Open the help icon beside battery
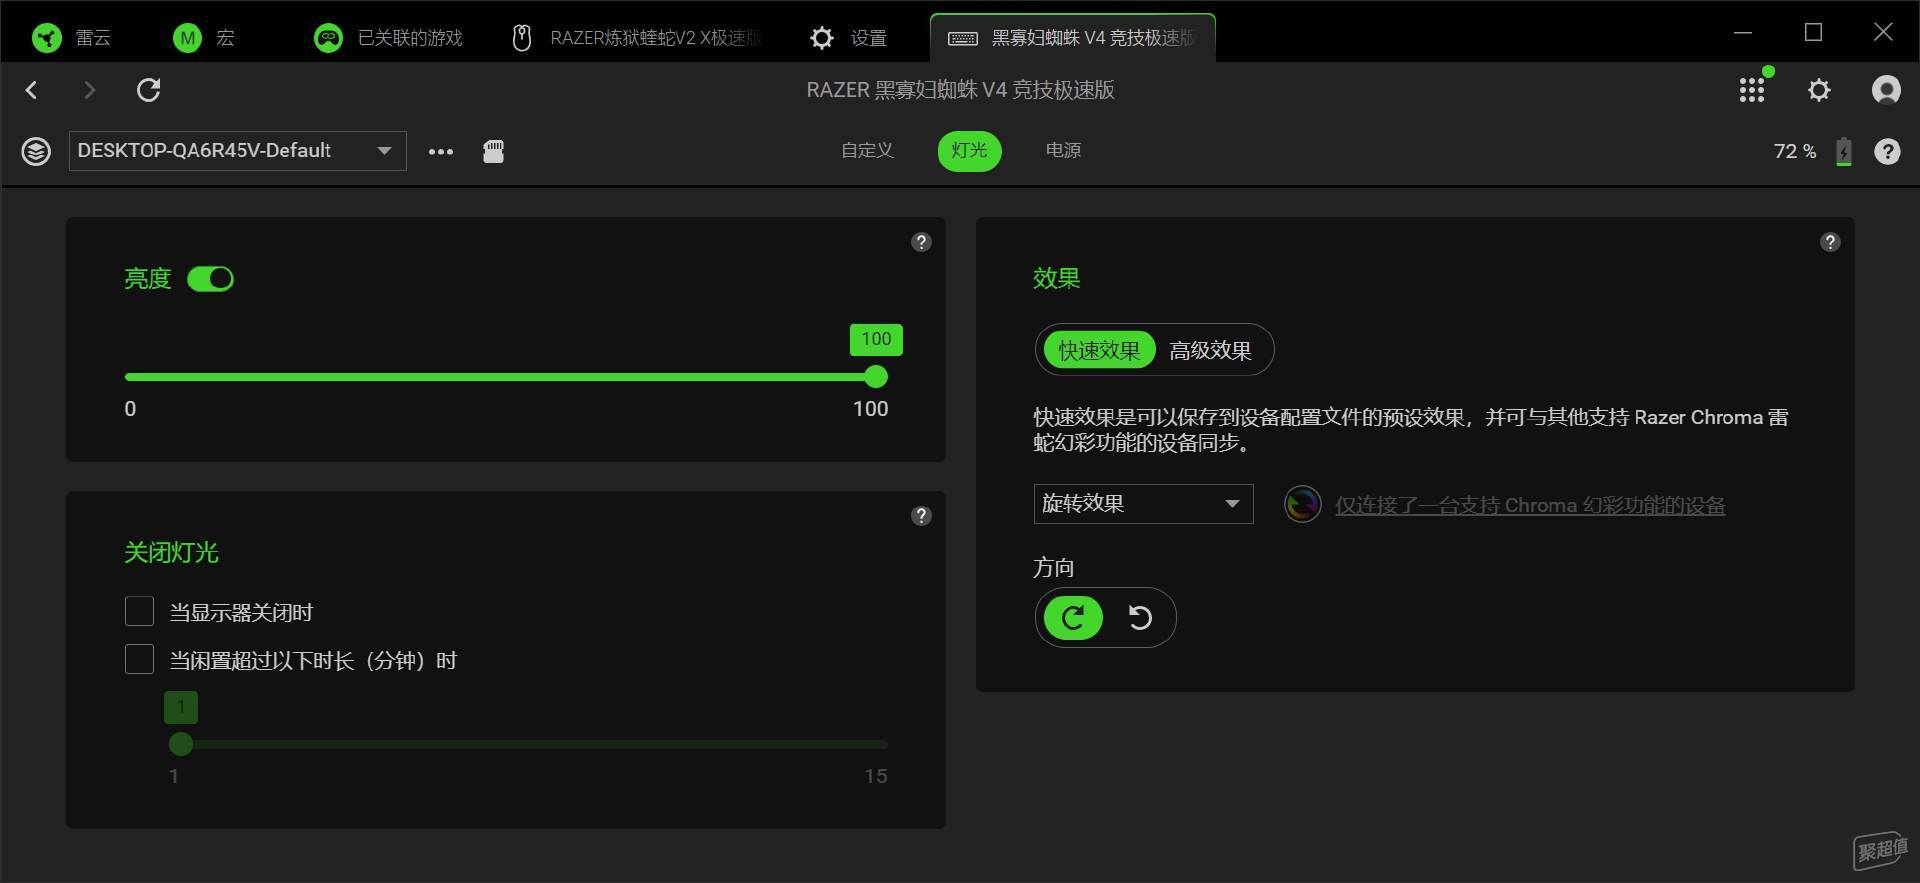Image resolution: width=1920 pixels, height=883 pixels. point(1887,152)
